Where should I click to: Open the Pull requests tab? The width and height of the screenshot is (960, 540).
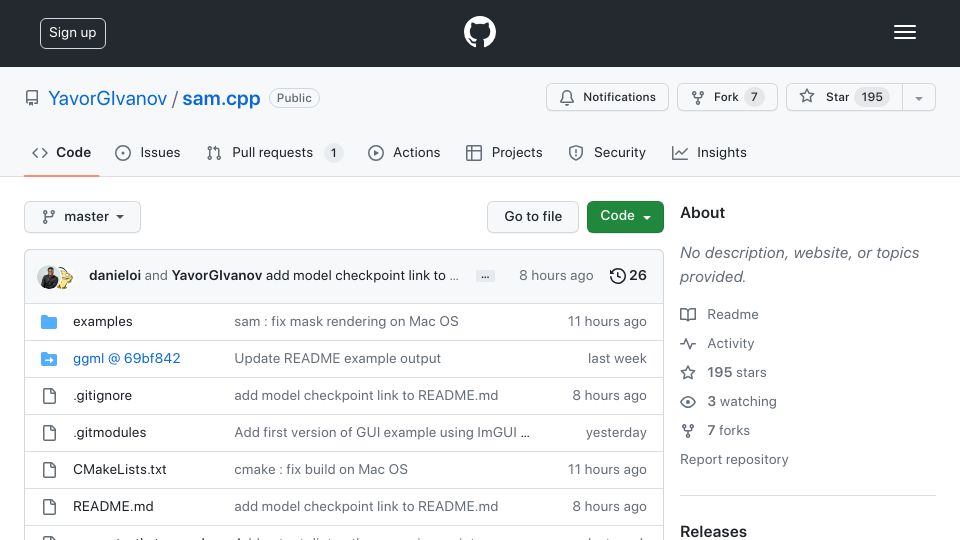pos(274,152)
